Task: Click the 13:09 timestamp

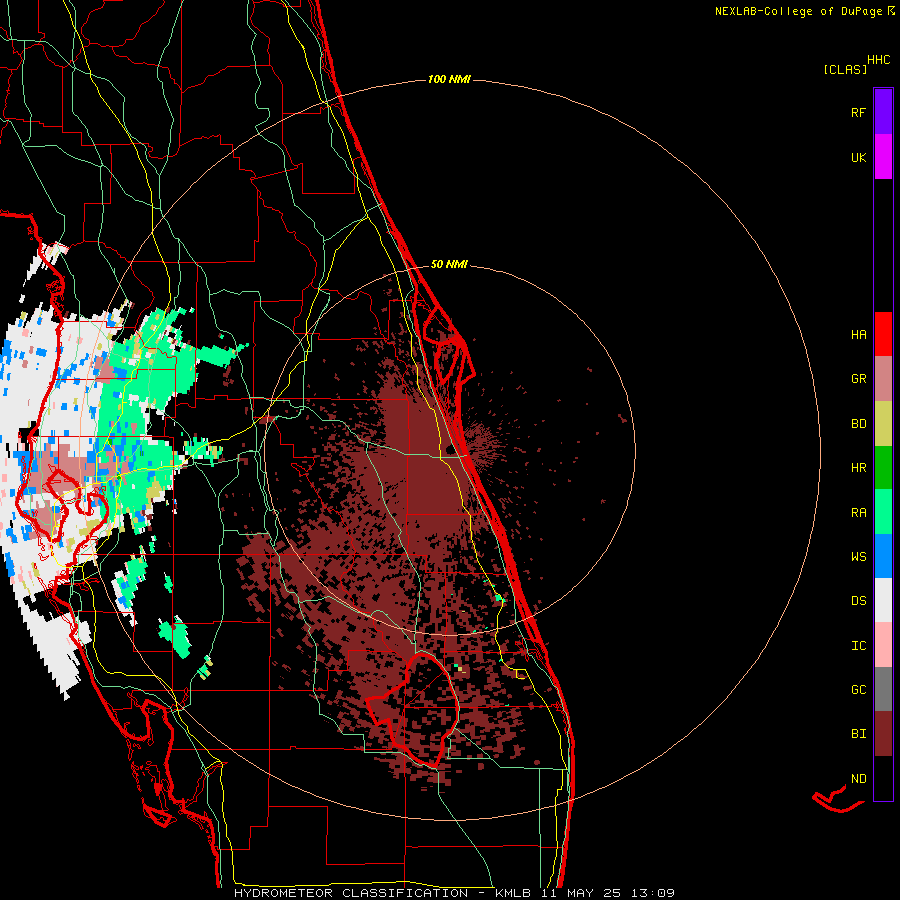Action: coord(653,893)
